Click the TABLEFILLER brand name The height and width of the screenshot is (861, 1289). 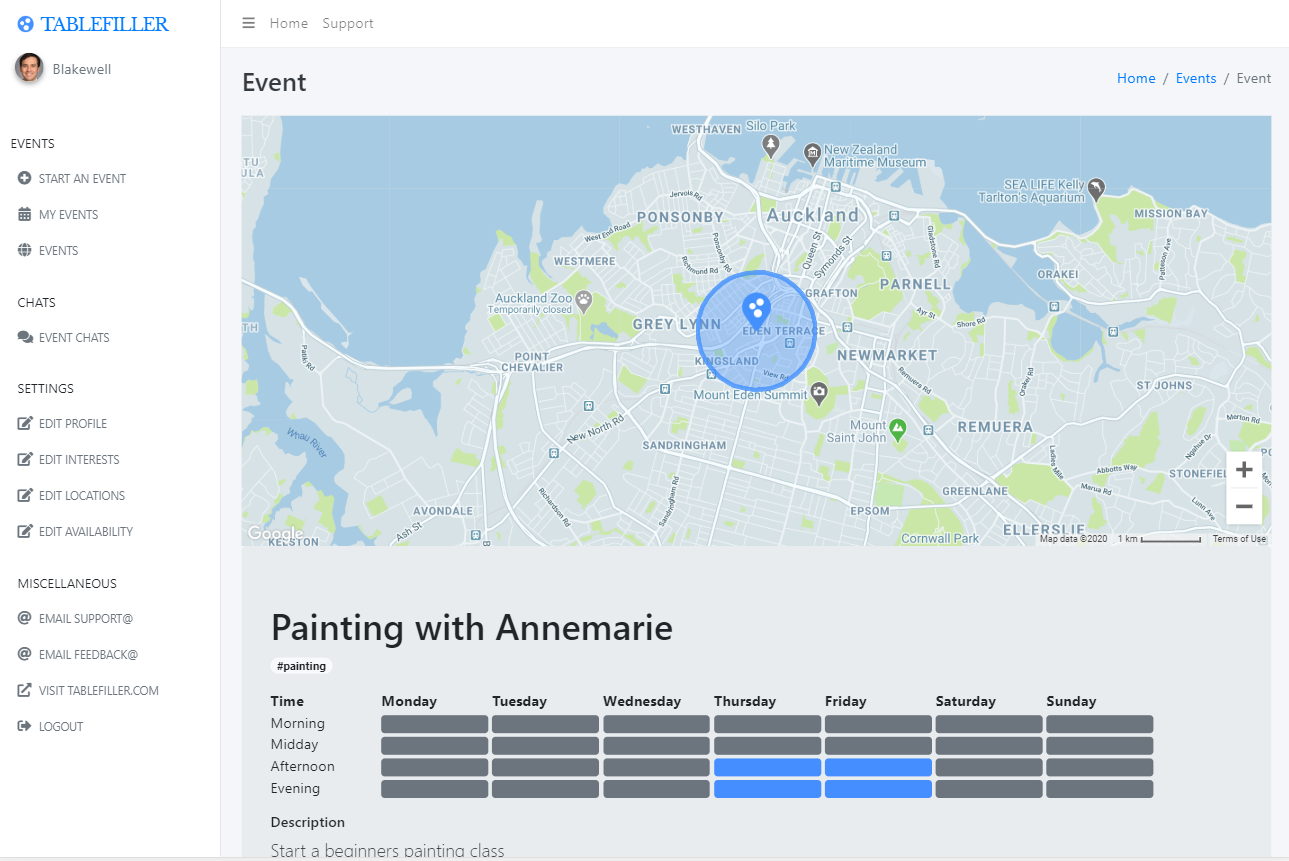(x=105, y=25)
